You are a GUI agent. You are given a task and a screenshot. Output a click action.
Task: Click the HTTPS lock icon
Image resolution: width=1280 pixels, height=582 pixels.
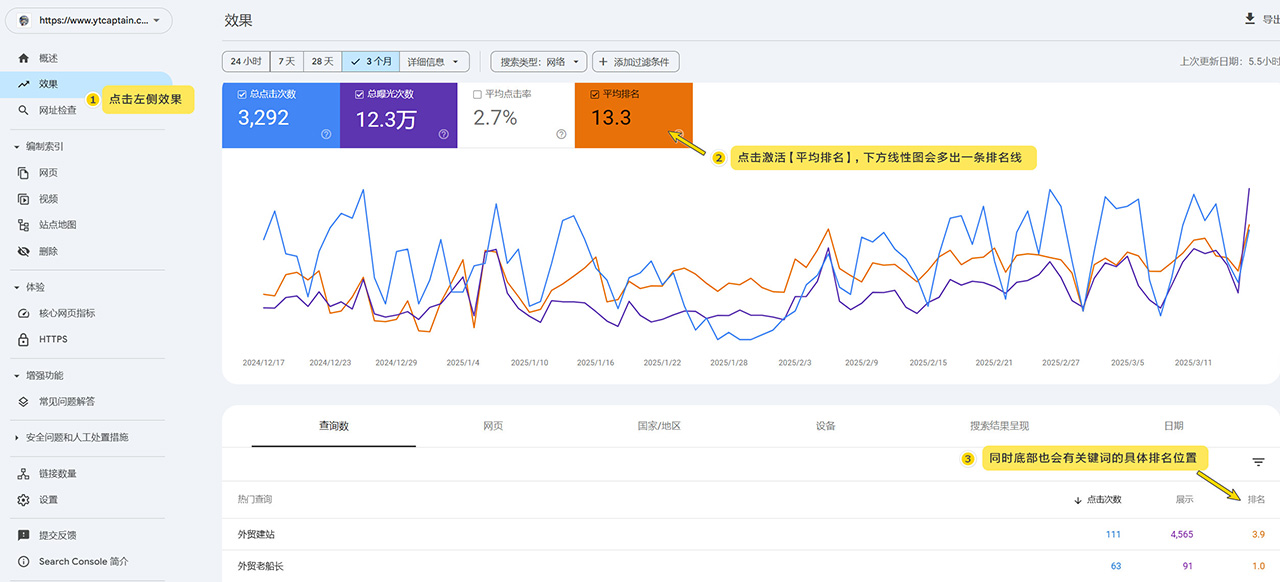(24, 339)
